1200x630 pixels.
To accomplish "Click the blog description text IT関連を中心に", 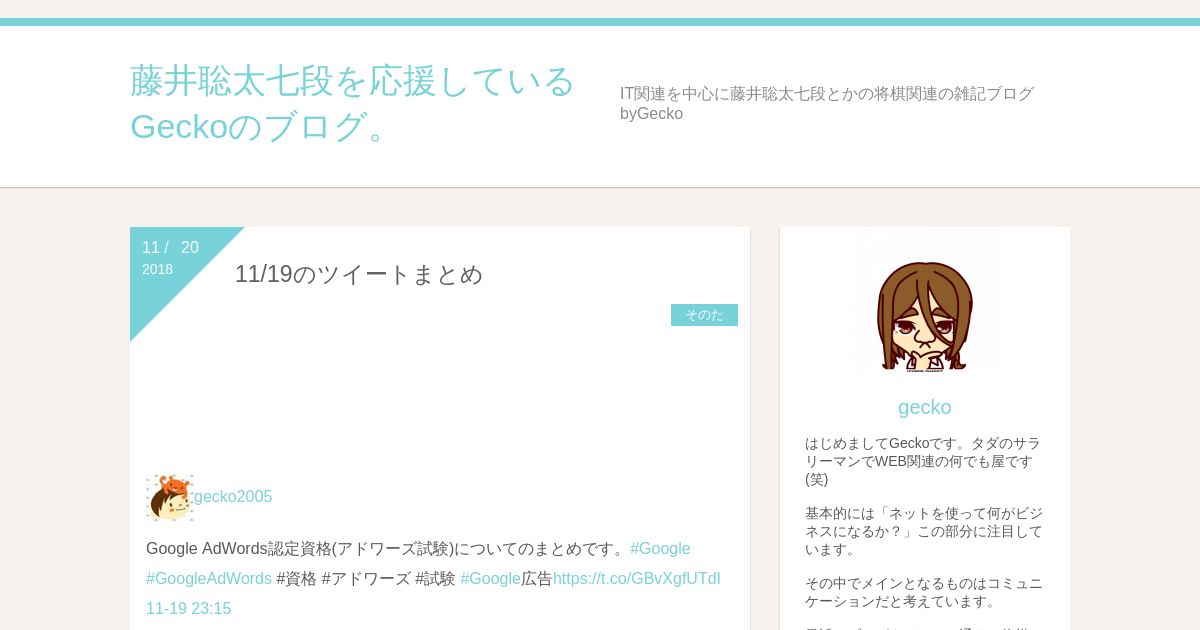I will coord(827,103).
